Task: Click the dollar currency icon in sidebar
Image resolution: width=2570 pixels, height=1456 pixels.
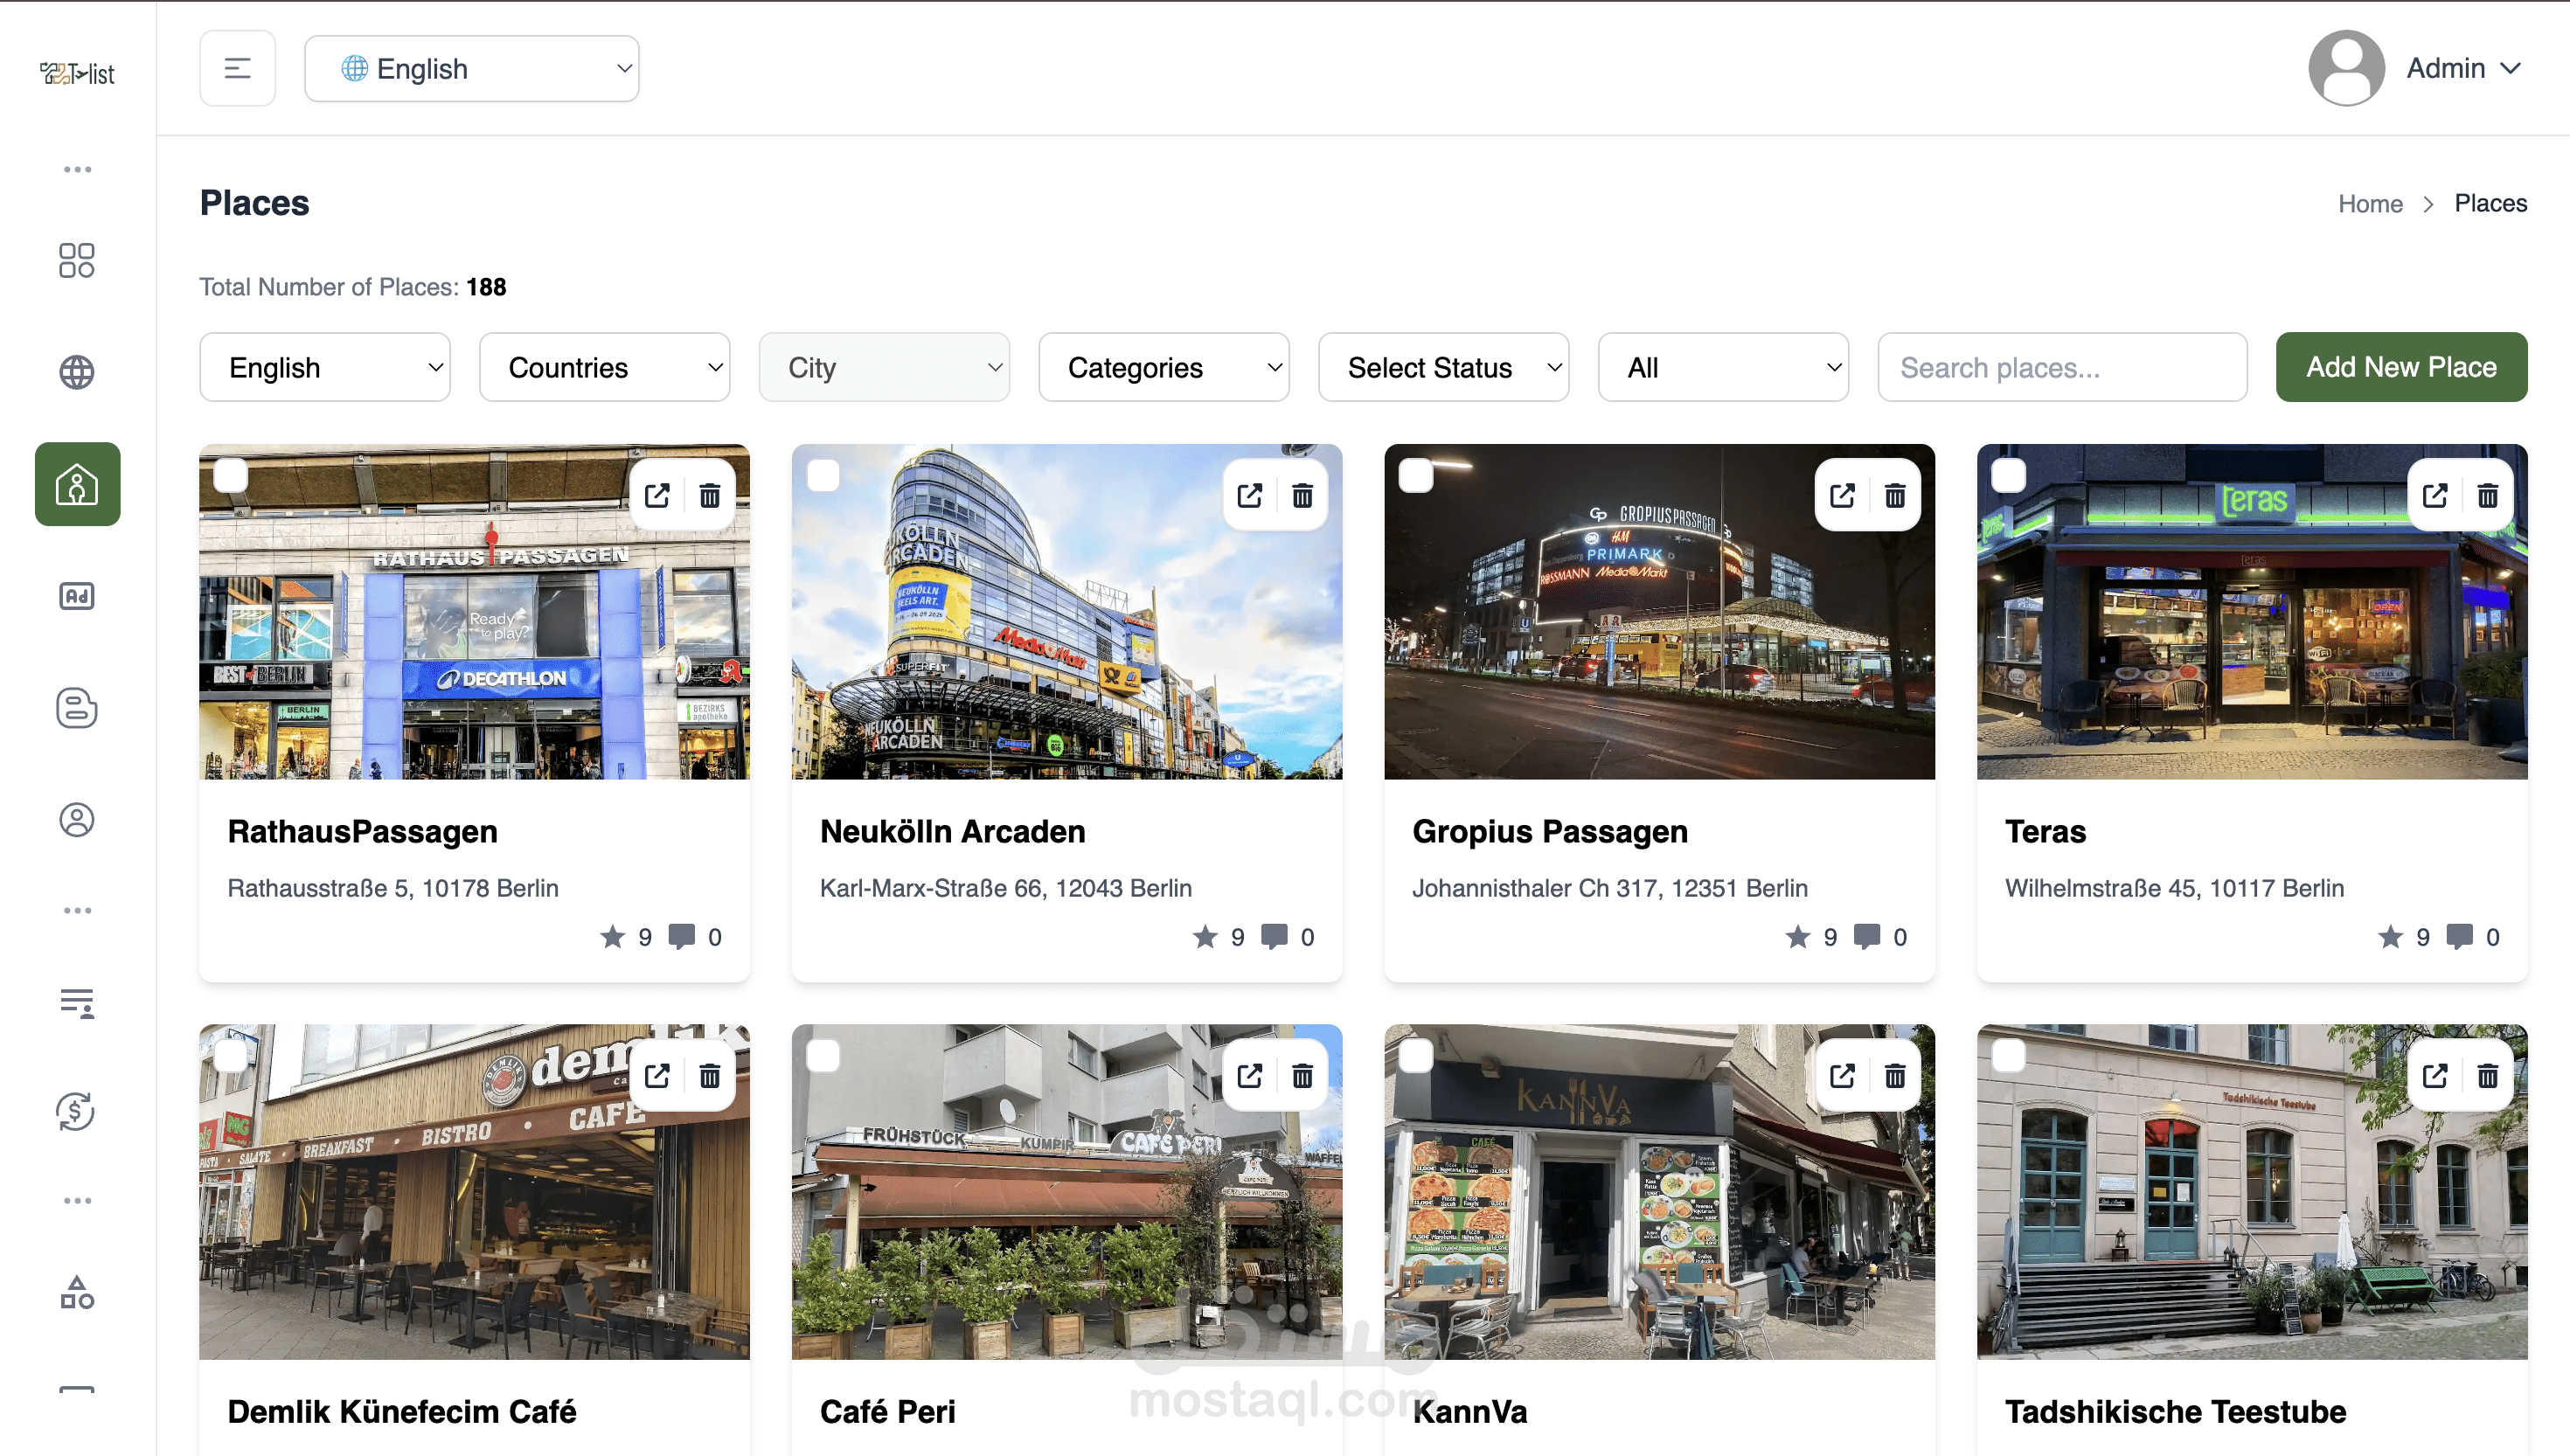Action: 77,1112
